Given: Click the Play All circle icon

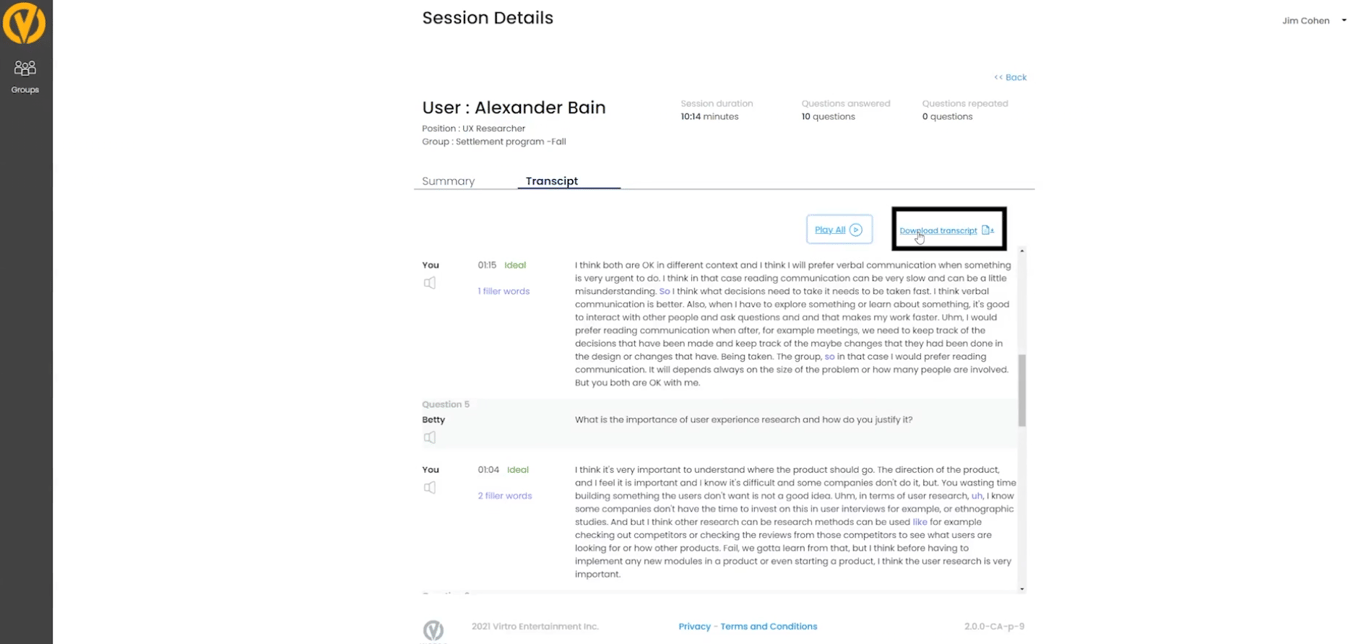Looking at the screenshot, I should [x=855, y=230].
